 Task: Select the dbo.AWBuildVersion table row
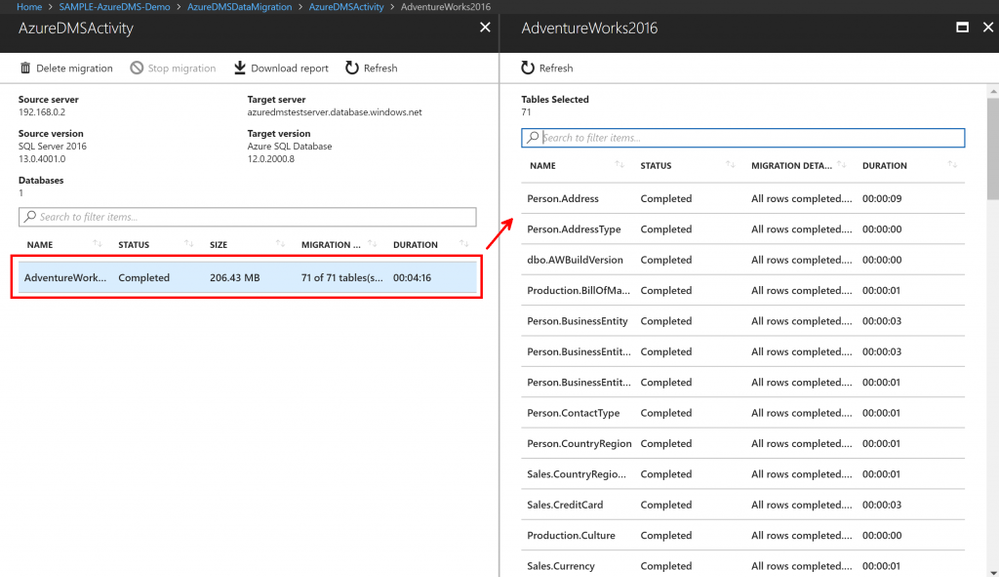click(743, 260)
